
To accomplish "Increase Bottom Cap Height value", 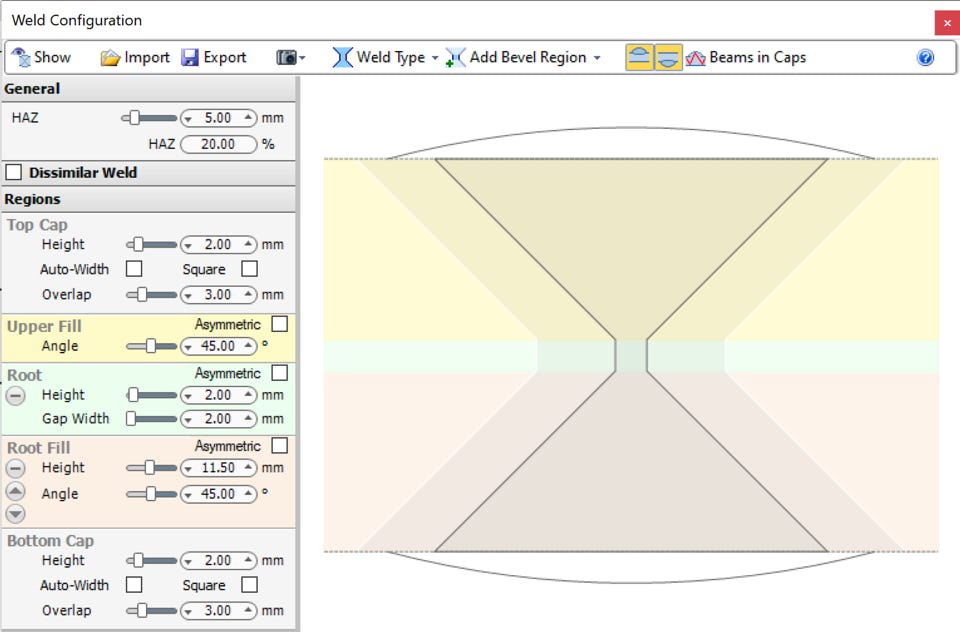I will 248,560.
